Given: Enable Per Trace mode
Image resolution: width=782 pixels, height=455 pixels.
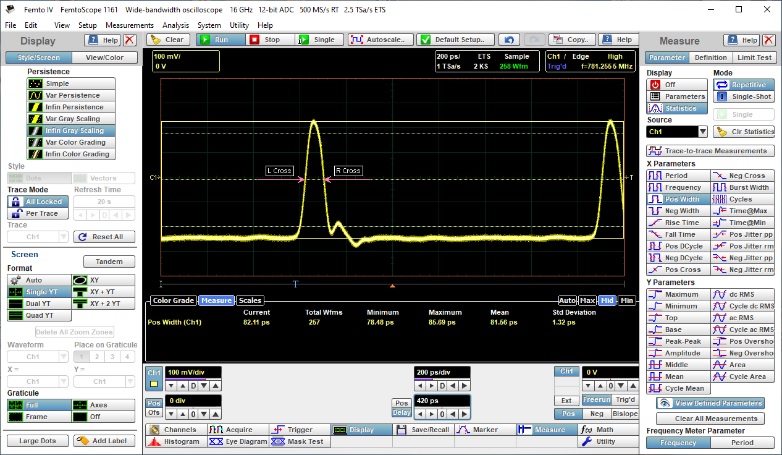Looking at the screenshot, I should tap(36, 213).
